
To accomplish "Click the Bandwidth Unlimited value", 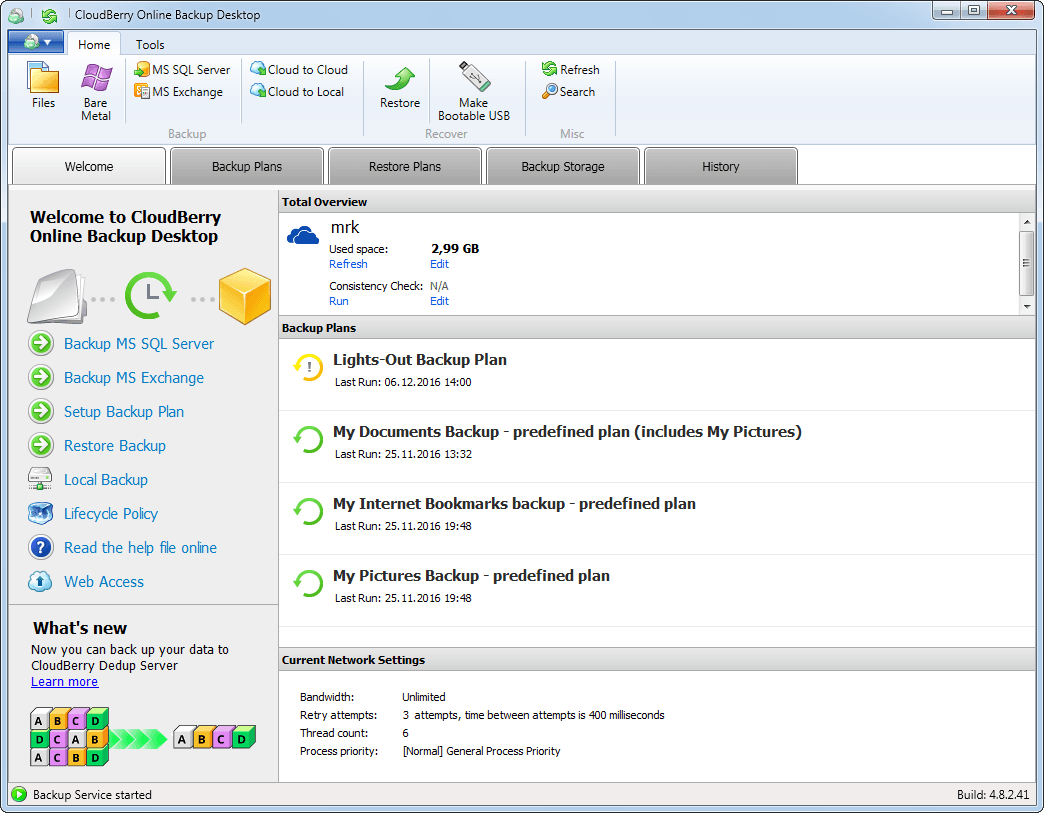I will [424, 697].
